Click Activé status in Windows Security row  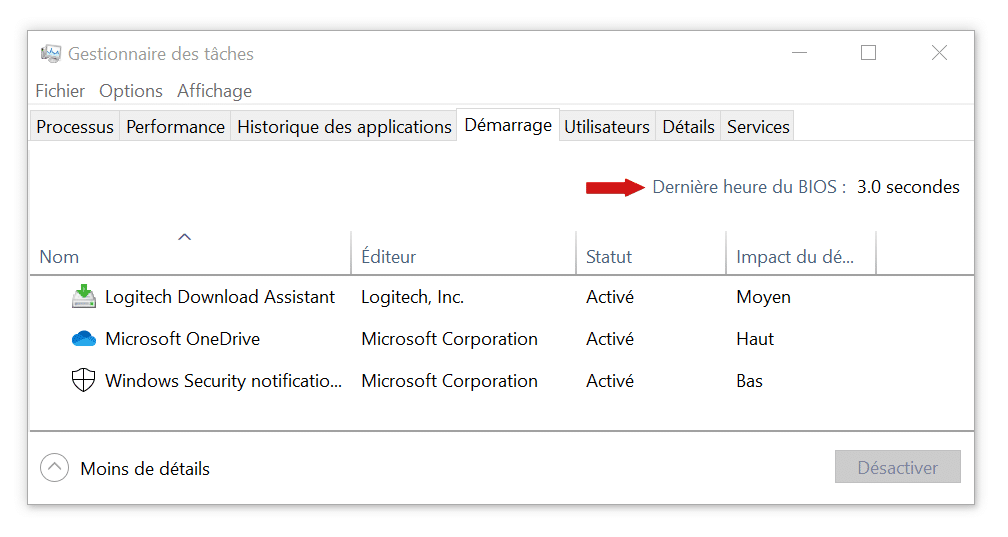click(610, 381)
